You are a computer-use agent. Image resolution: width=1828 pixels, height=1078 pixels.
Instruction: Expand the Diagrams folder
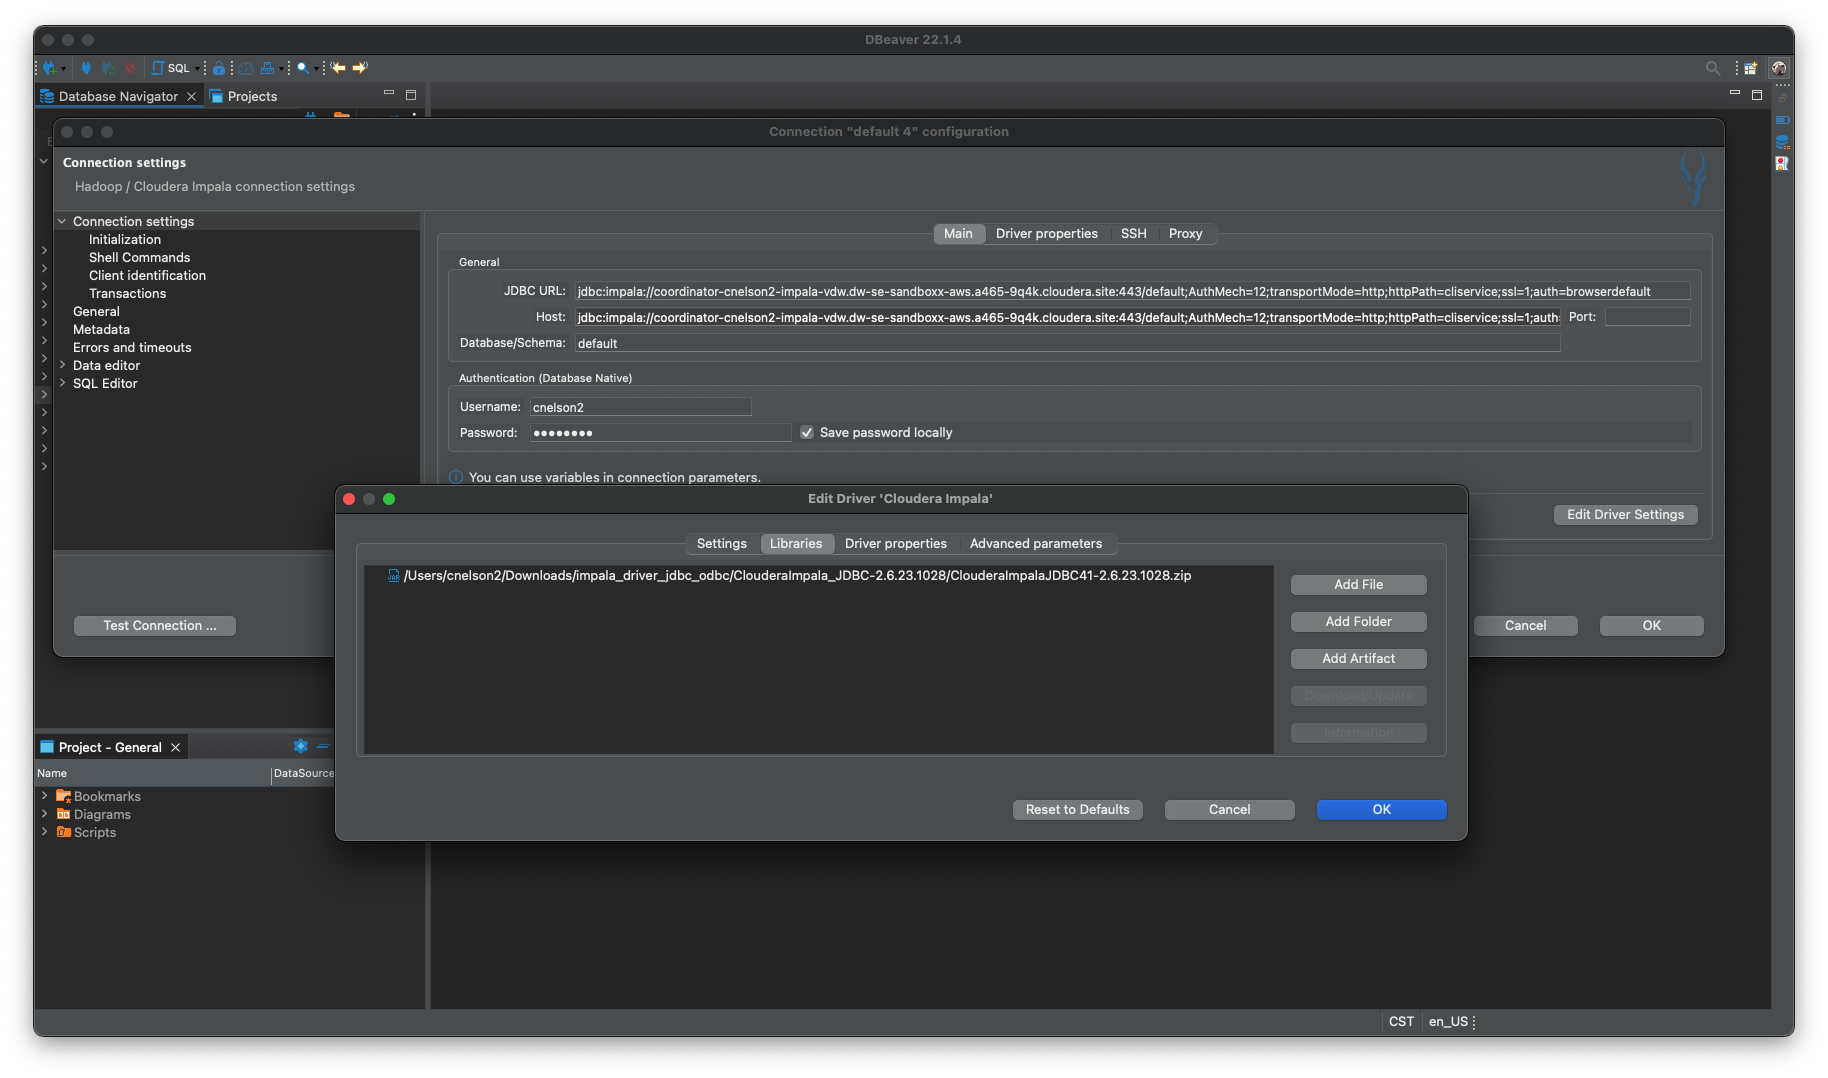(44, 814)
